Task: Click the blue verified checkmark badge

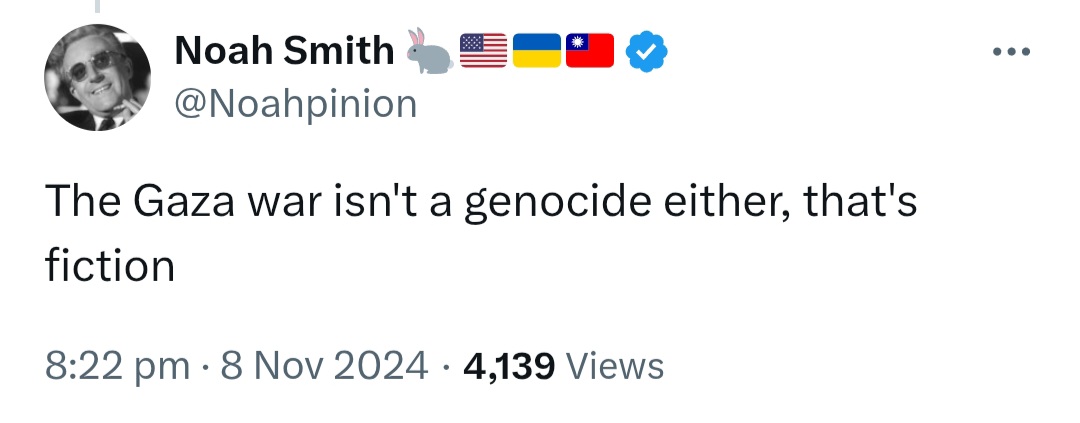Action: pyautogui.click(x=646, y=51)
